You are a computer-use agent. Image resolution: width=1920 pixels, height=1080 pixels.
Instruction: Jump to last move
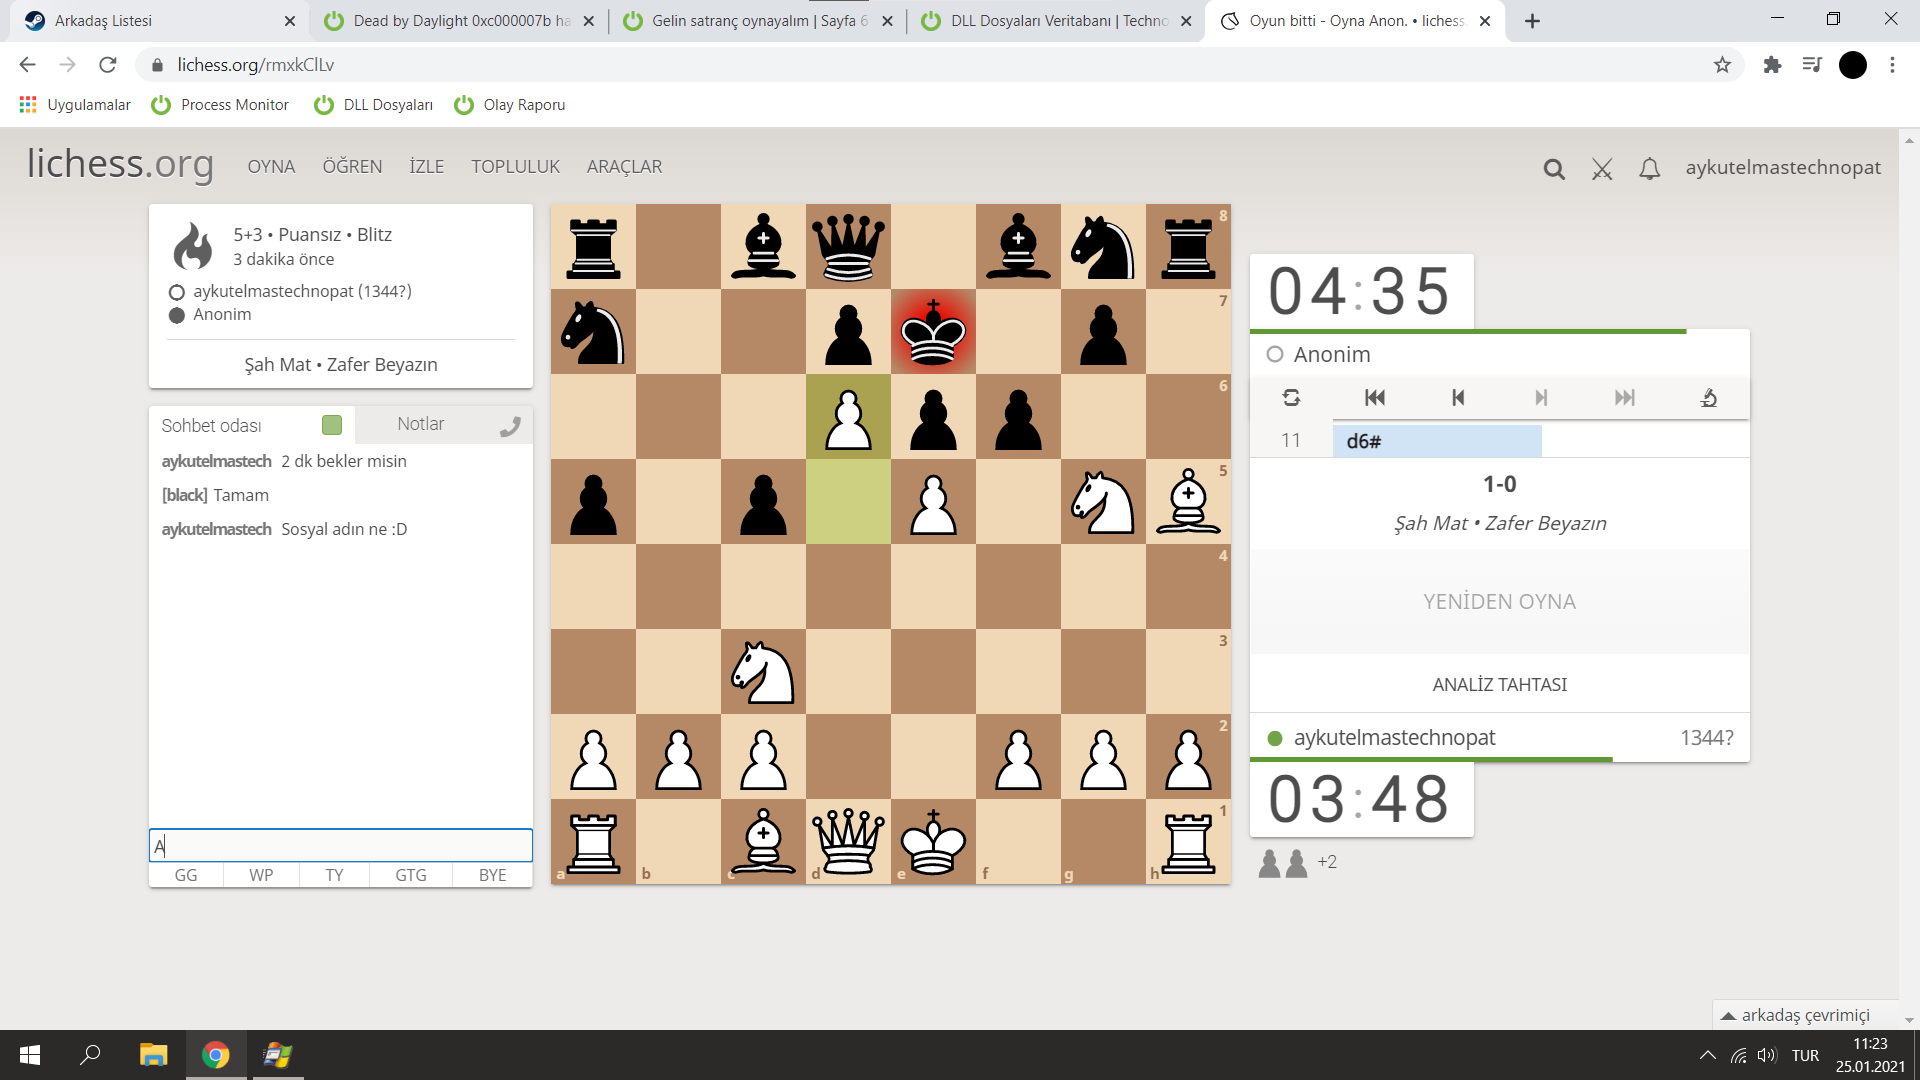tap(1625, 398)
